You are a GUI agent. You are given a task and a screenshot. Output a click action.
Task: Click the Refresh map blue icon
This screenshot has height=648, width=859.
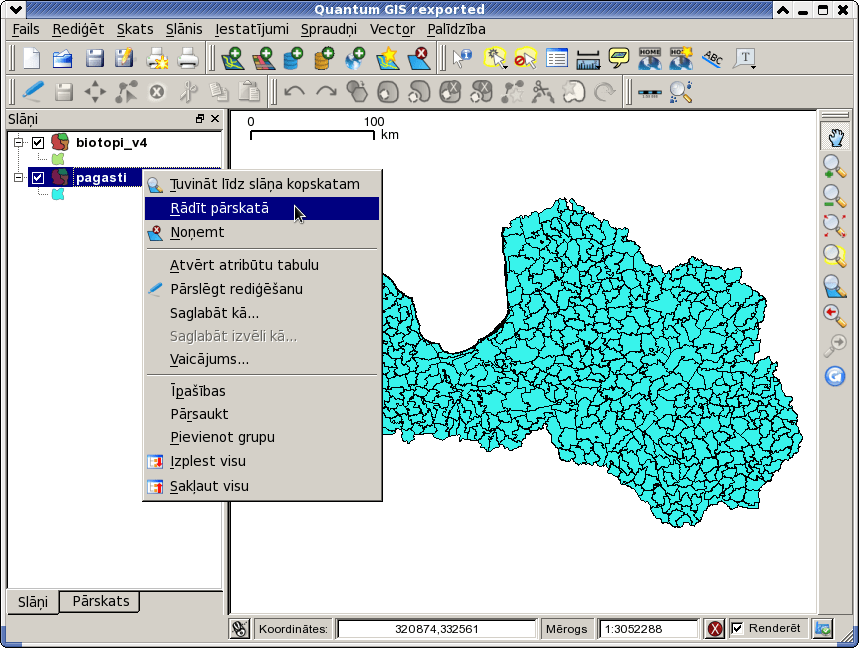834,376
